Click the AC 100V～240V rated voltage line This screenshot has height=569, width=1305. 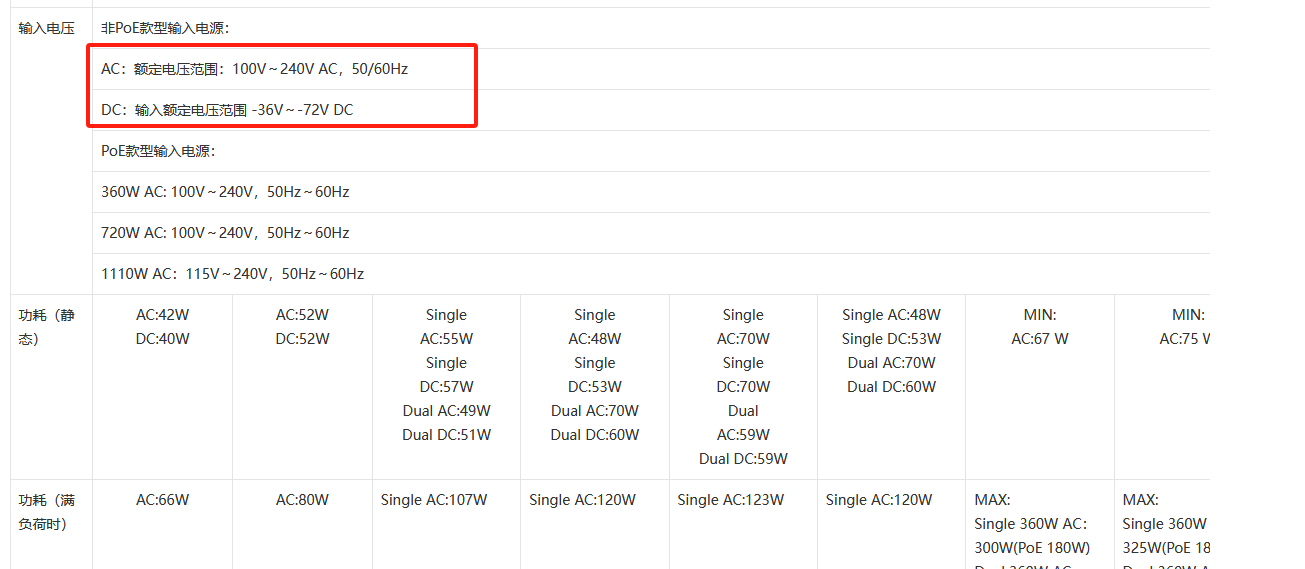click(x=254, y=69)
